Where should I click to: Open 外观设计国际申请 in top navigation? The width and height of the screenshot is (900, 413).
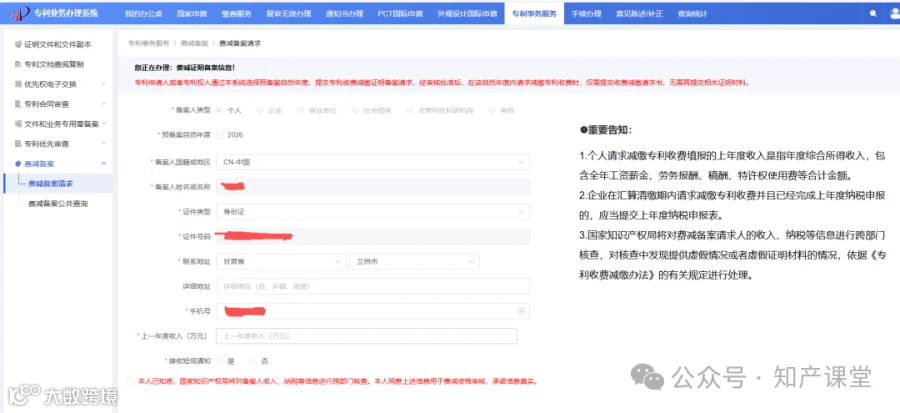click(467, 13)
